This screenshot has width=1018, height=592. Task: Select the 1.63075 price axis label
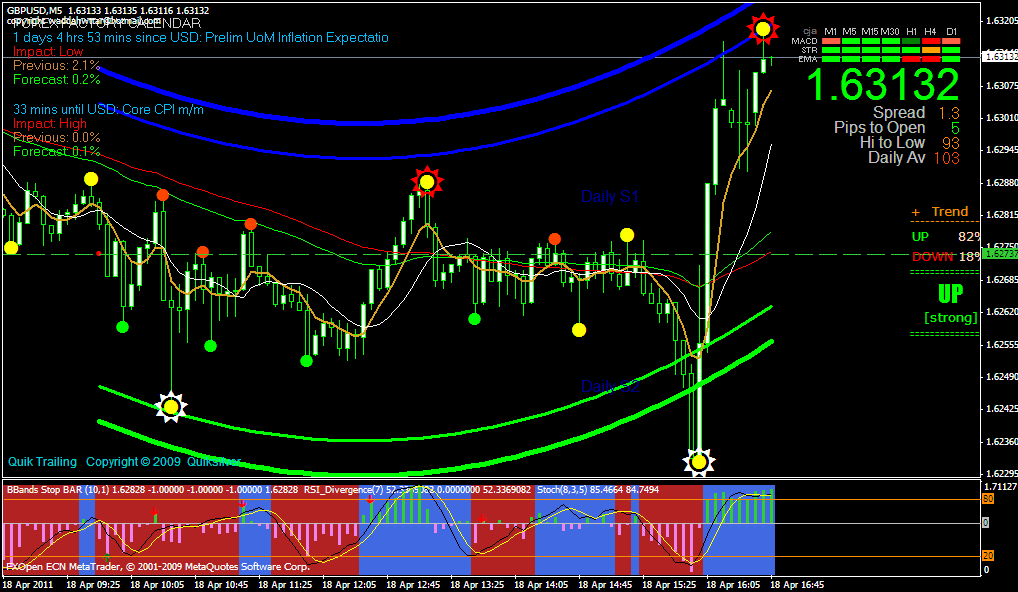tap(1000, 85)
